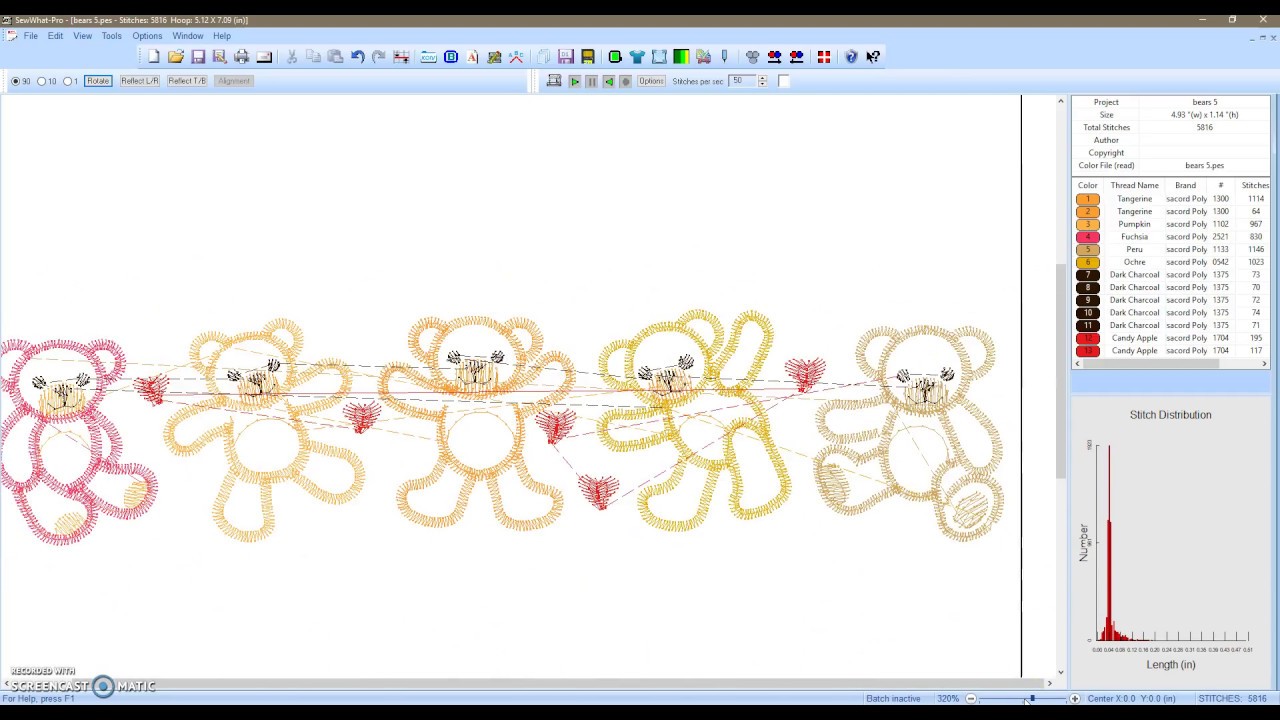The width and height of the screenshot is (1280, 720).
Task: Click the simulator Options button
Action: (651, 81)
